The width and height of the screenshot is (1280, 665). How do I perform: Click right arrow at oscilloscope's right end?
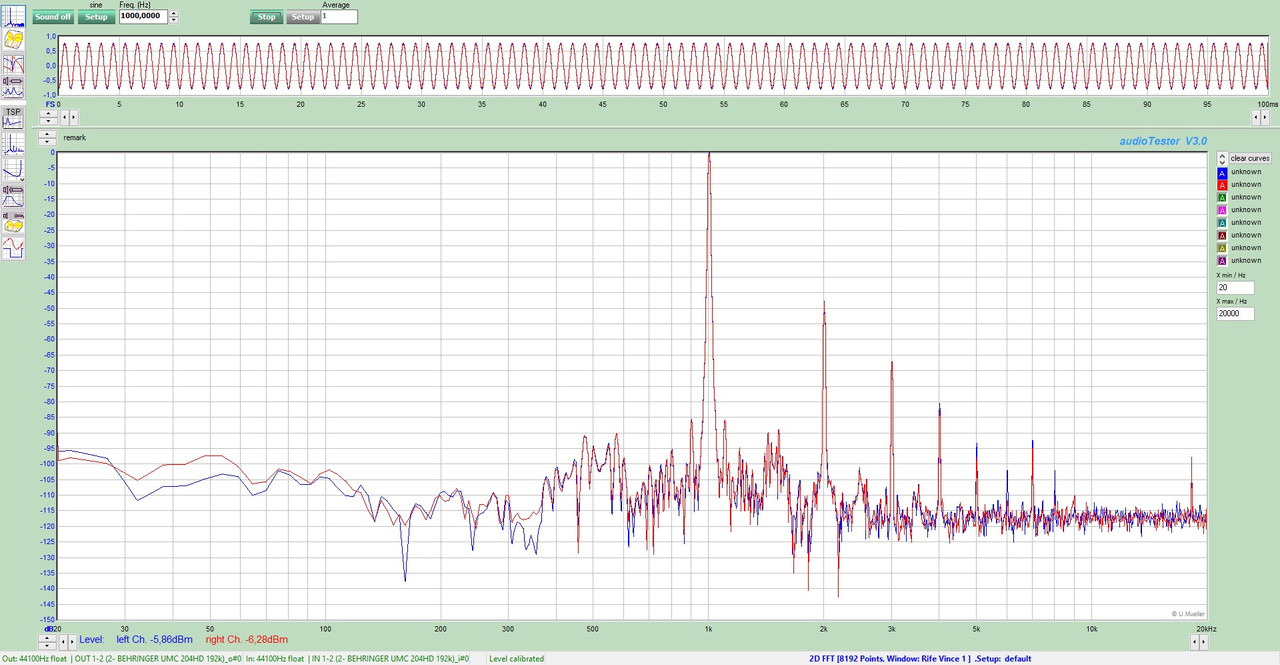point(1265,118)
